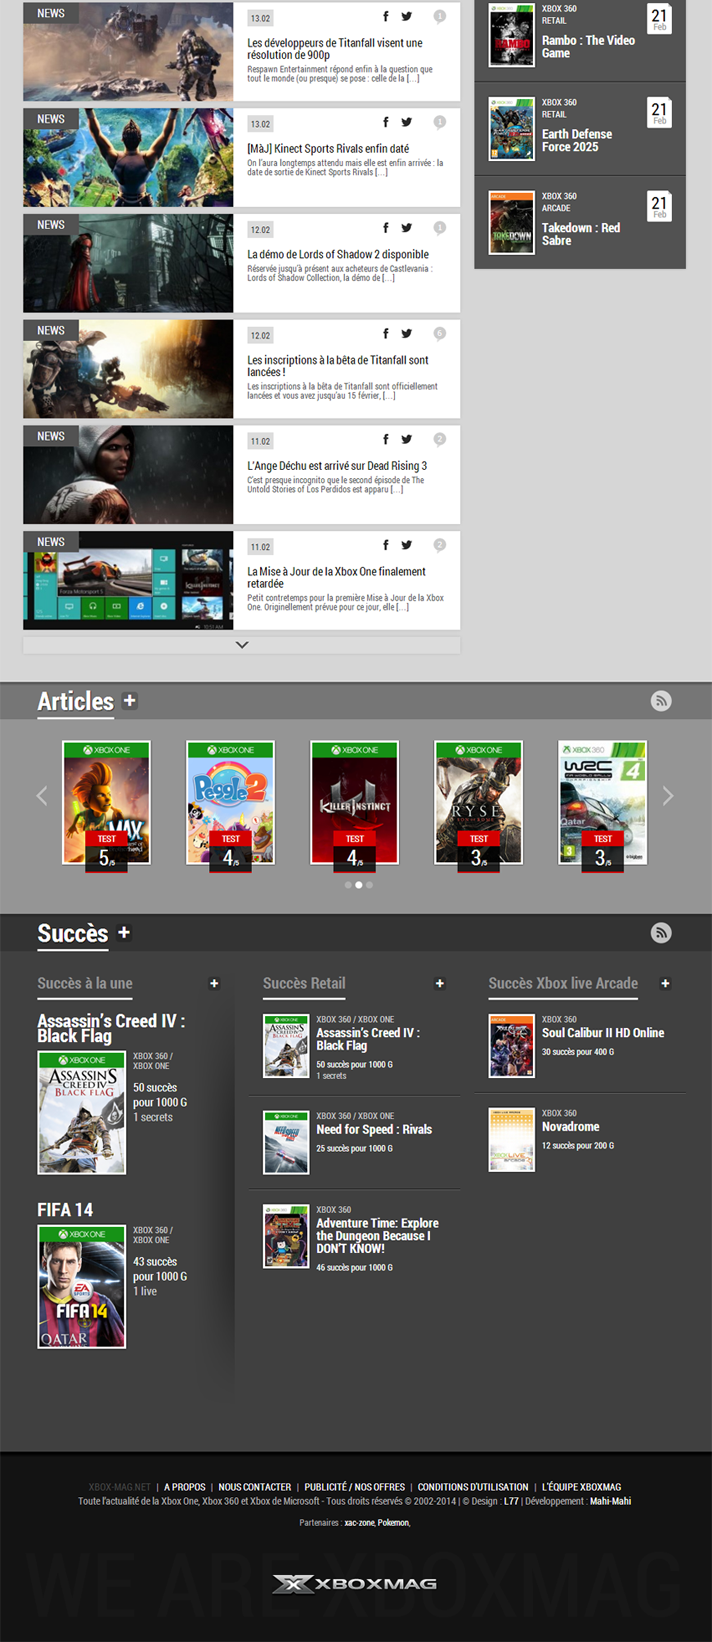Open the Articles section heading
This screenshot has width=712, height=1642.
click(75, 701)
